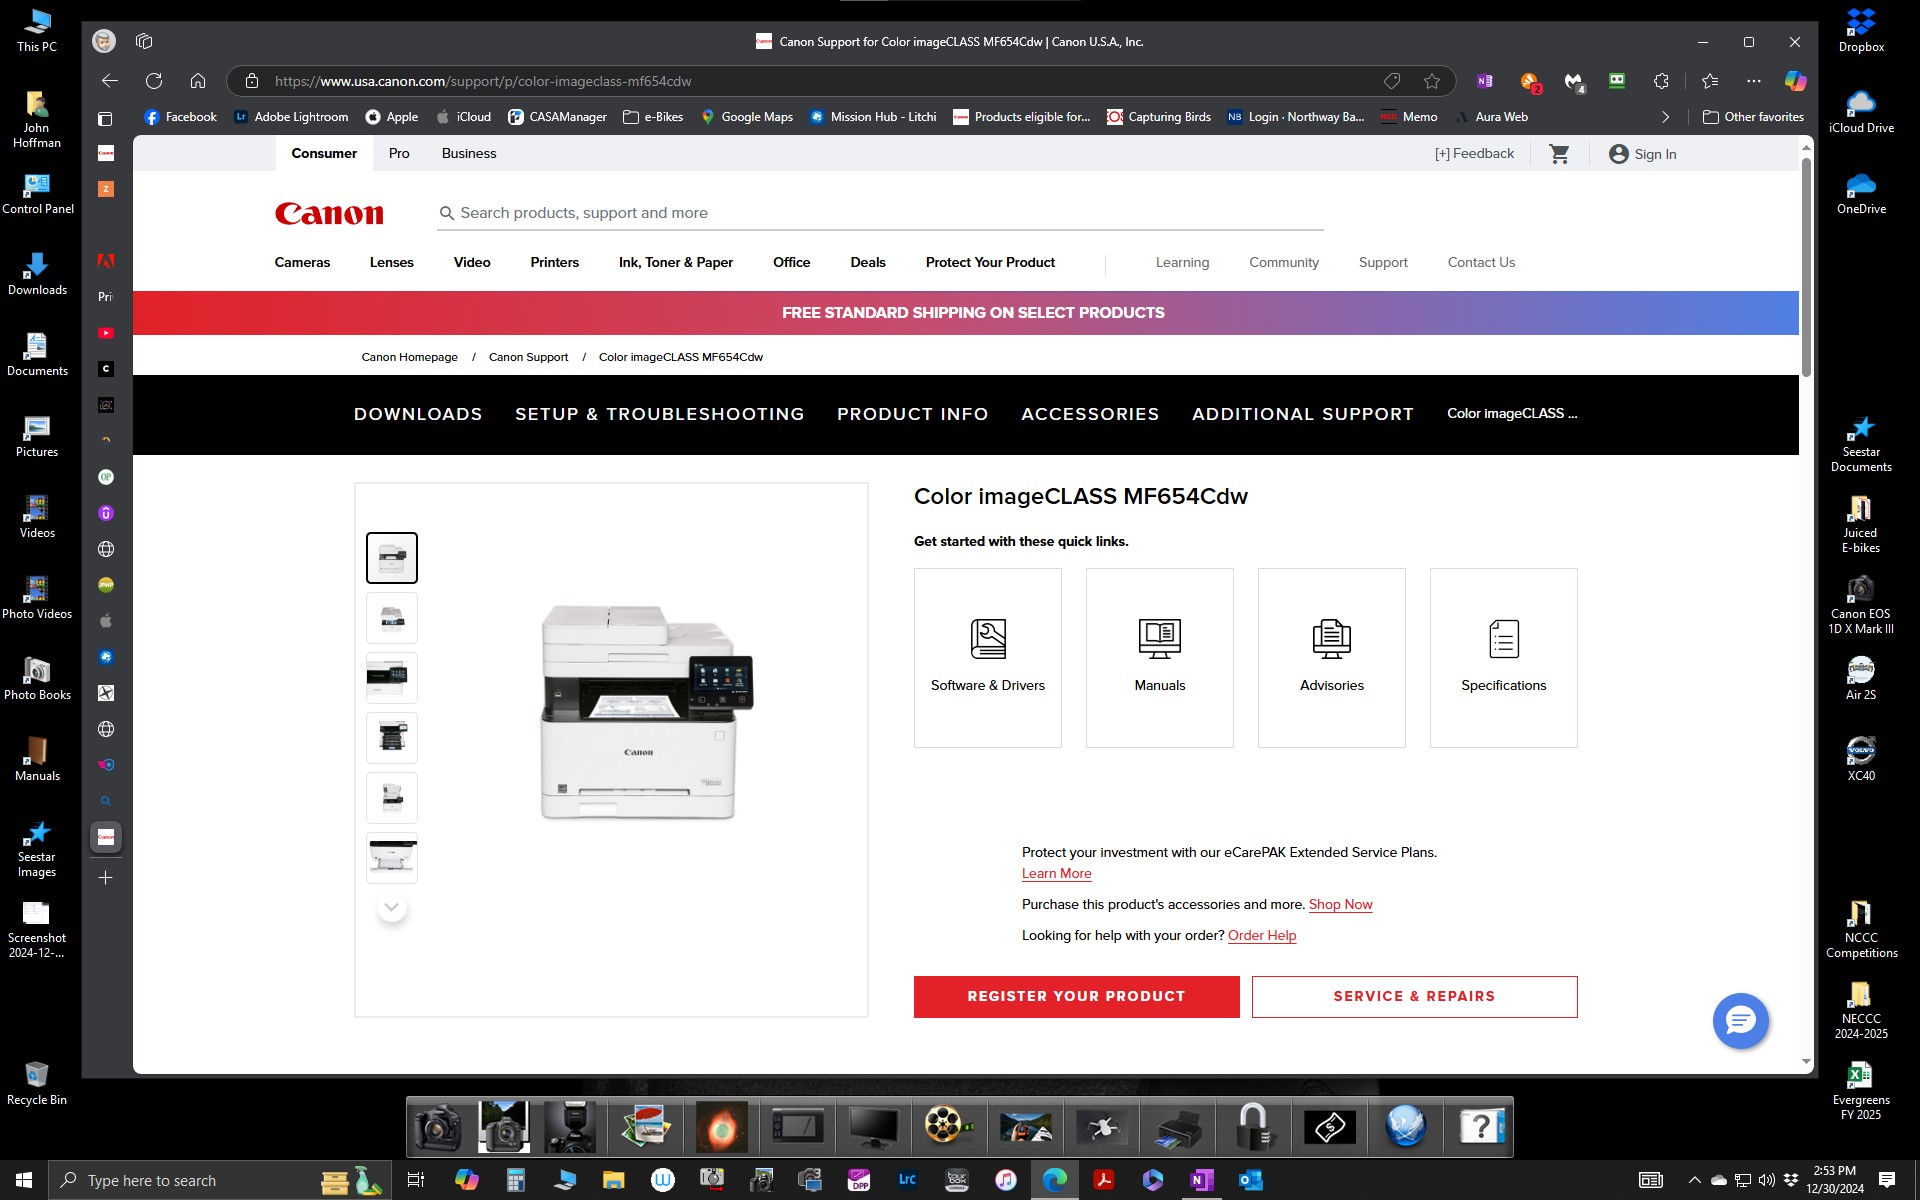The image size is (1920, 1200).
Task: Open Outlook from the taskbar
Action: pyautogui.click(x=1249, y=1180)
